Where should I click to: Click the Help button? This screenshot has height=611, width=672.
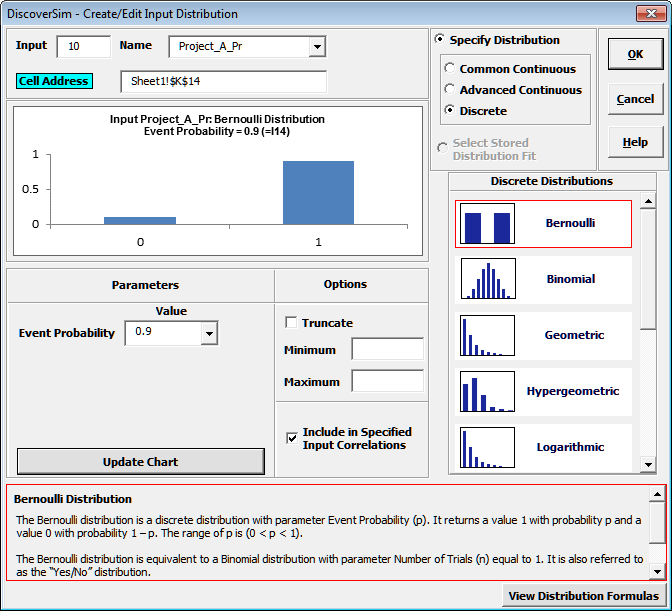point(635,142)
